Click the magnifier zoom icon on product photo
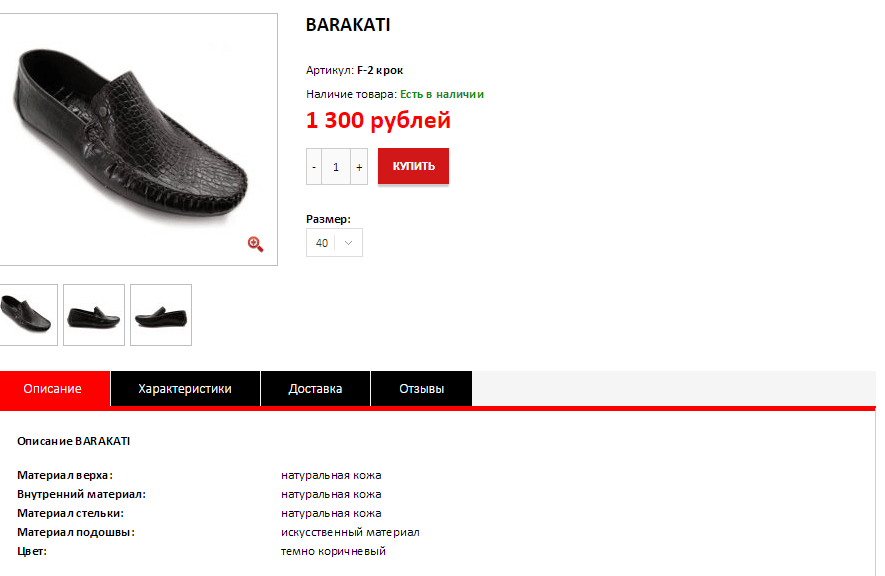 tap(255, 244)
